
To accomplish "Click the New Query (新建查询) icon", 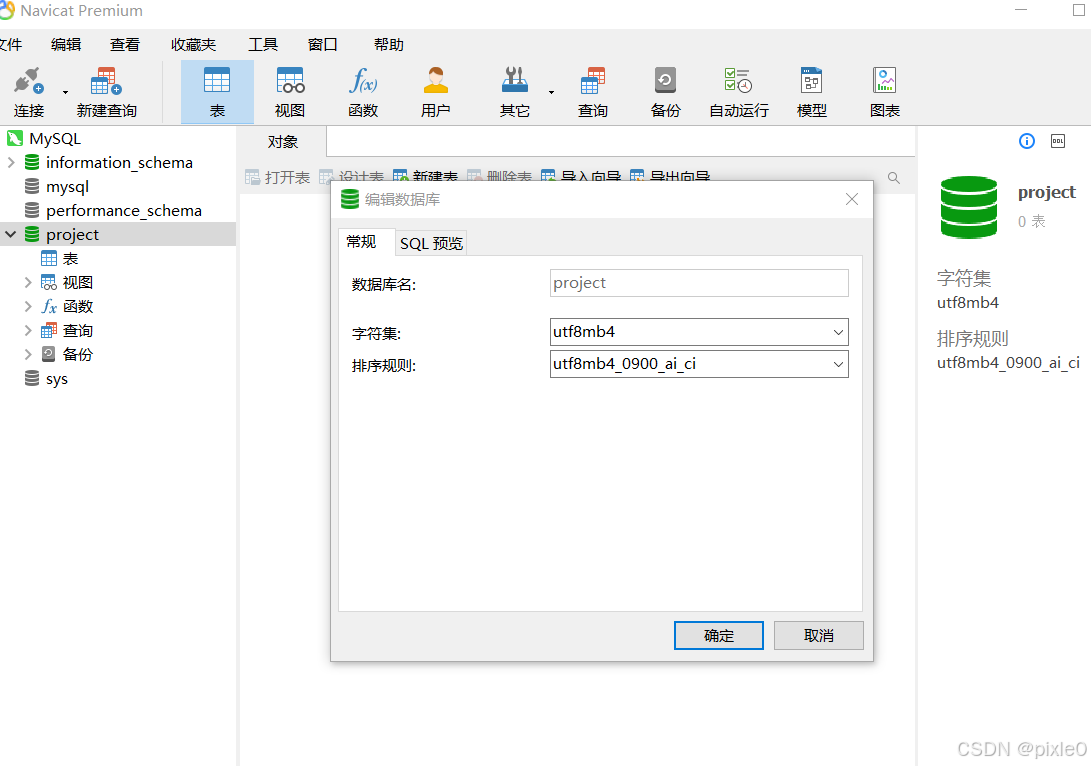I will (x=106, y=92).
